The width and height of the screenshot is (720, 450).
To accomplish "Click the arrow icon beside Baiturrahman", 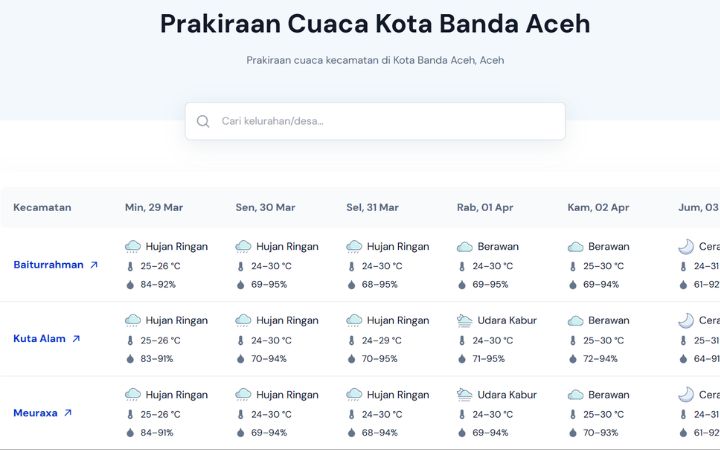I will (x=94, y=265).
